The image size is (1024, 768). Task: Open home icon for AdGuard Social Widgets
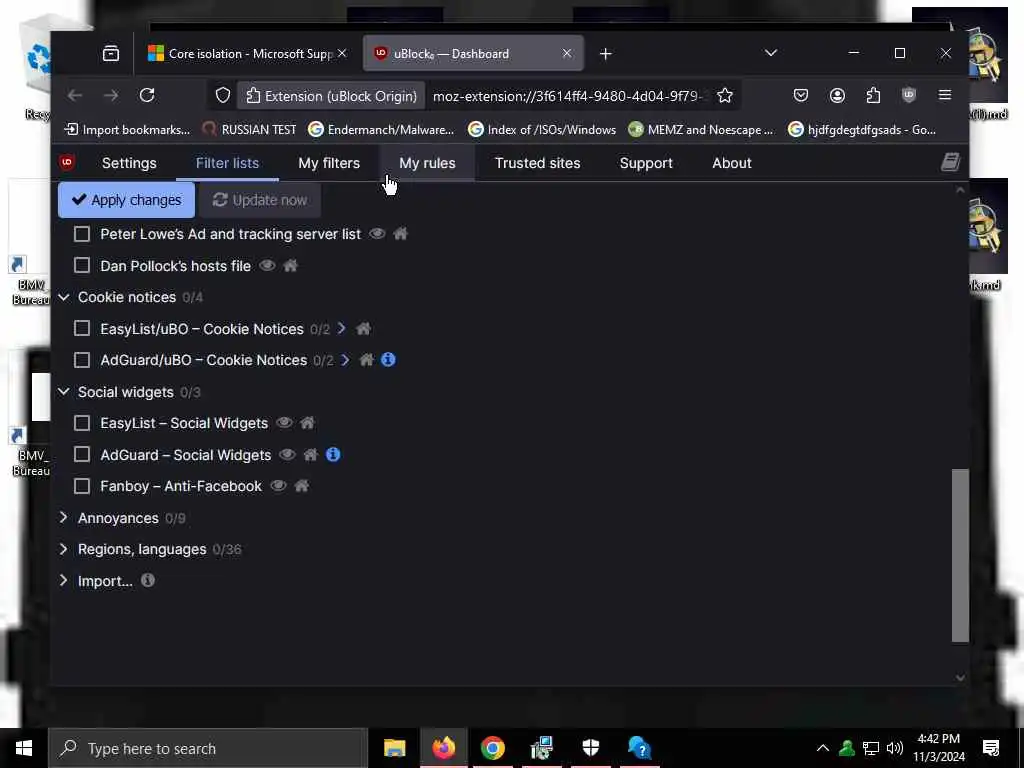tap(311, 455)
